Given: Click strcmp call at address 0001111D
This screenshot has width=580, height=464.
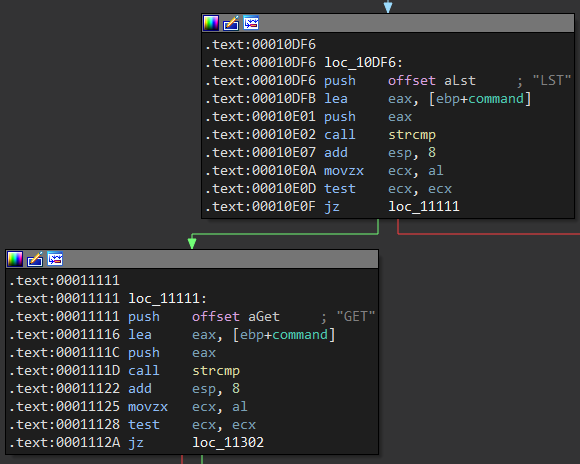Looking at the screenshot, I should (216, 371).
